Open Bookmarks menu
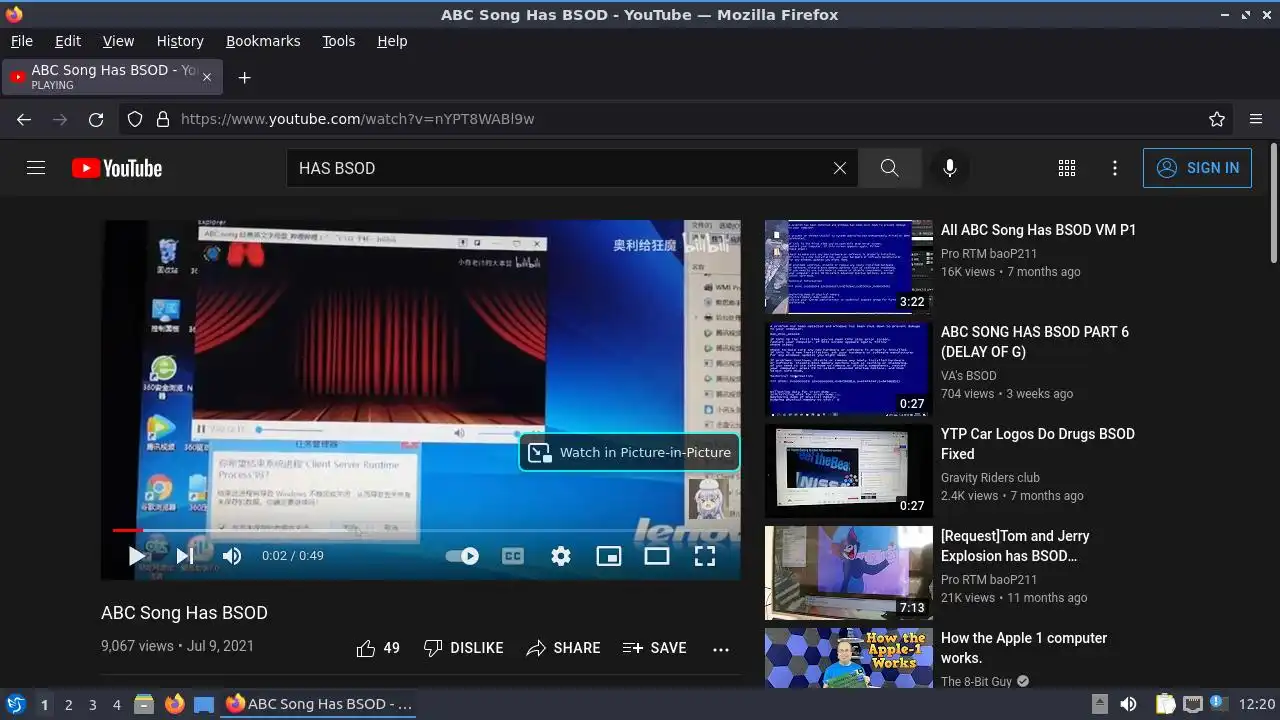The image size is (1280, 720). (x=263, y=41)
